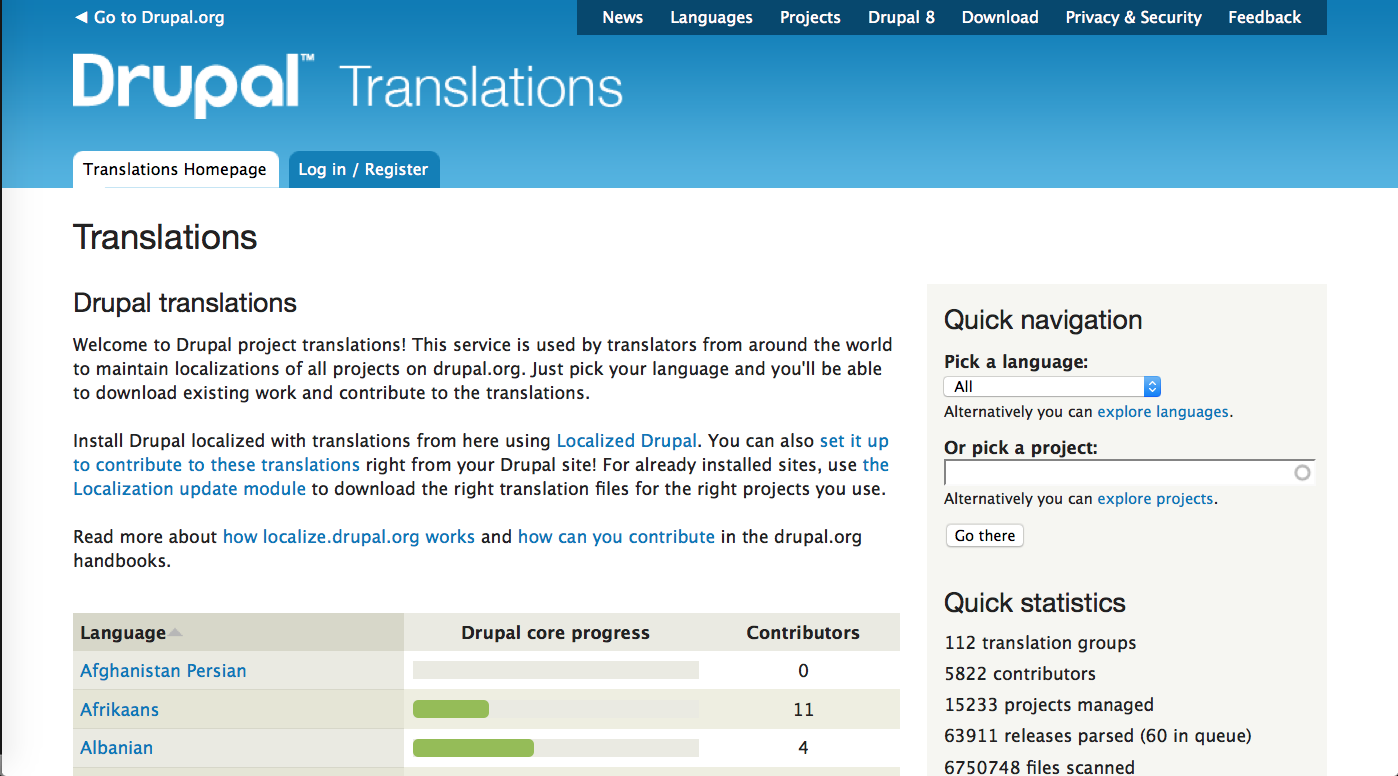Click the Afrikaans progress bar

click(x=556, y=709)
